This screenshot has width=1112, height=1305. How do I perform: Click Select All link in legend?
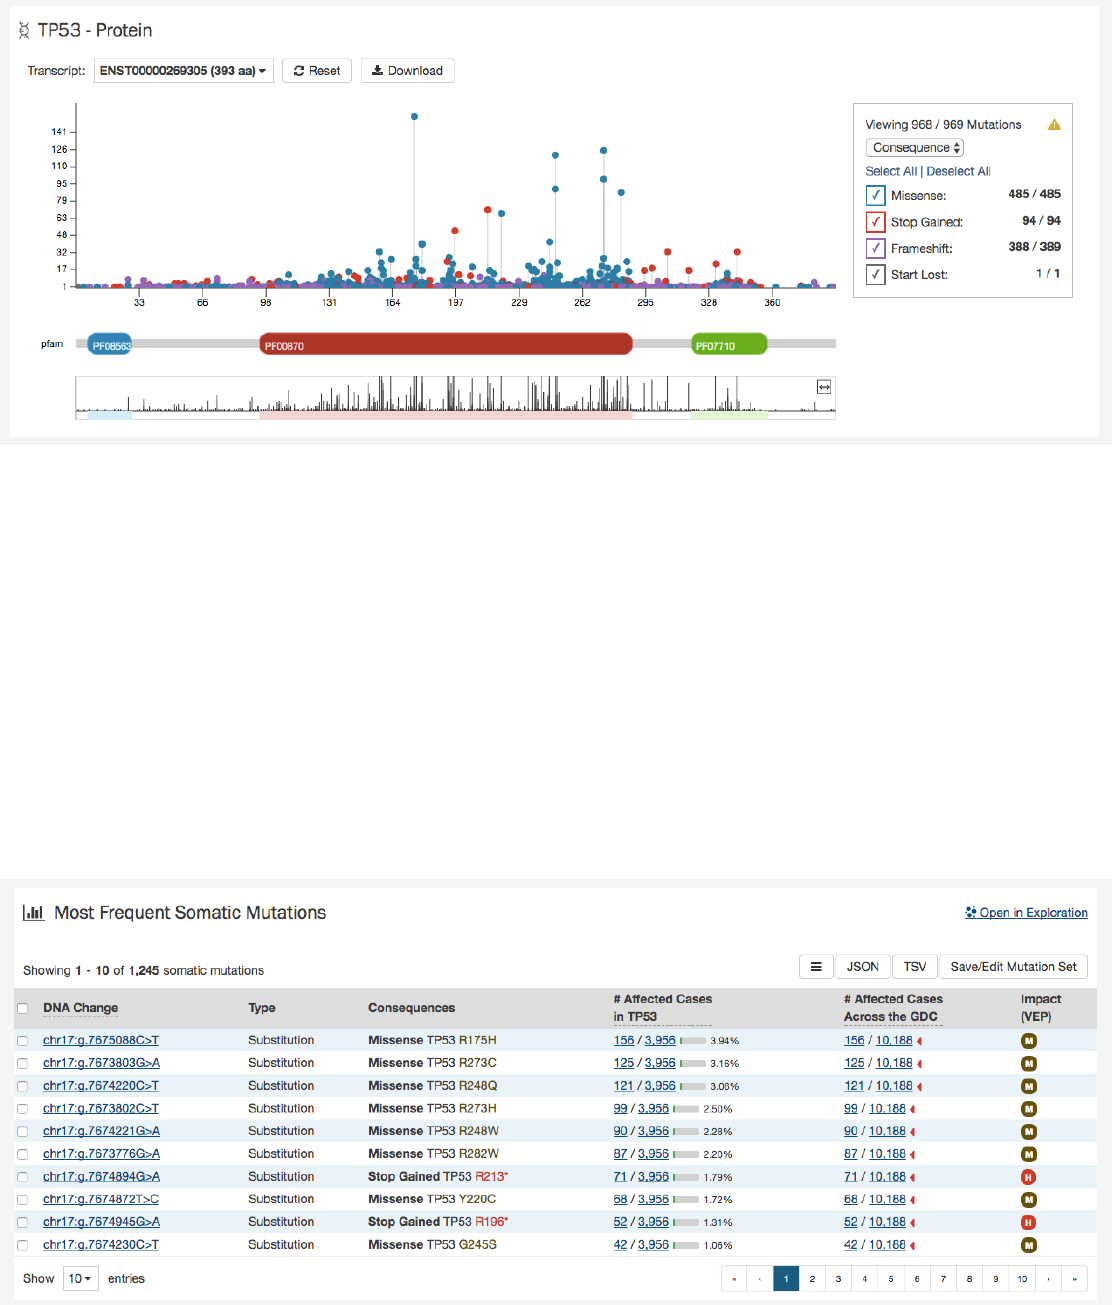coord(891,172)
